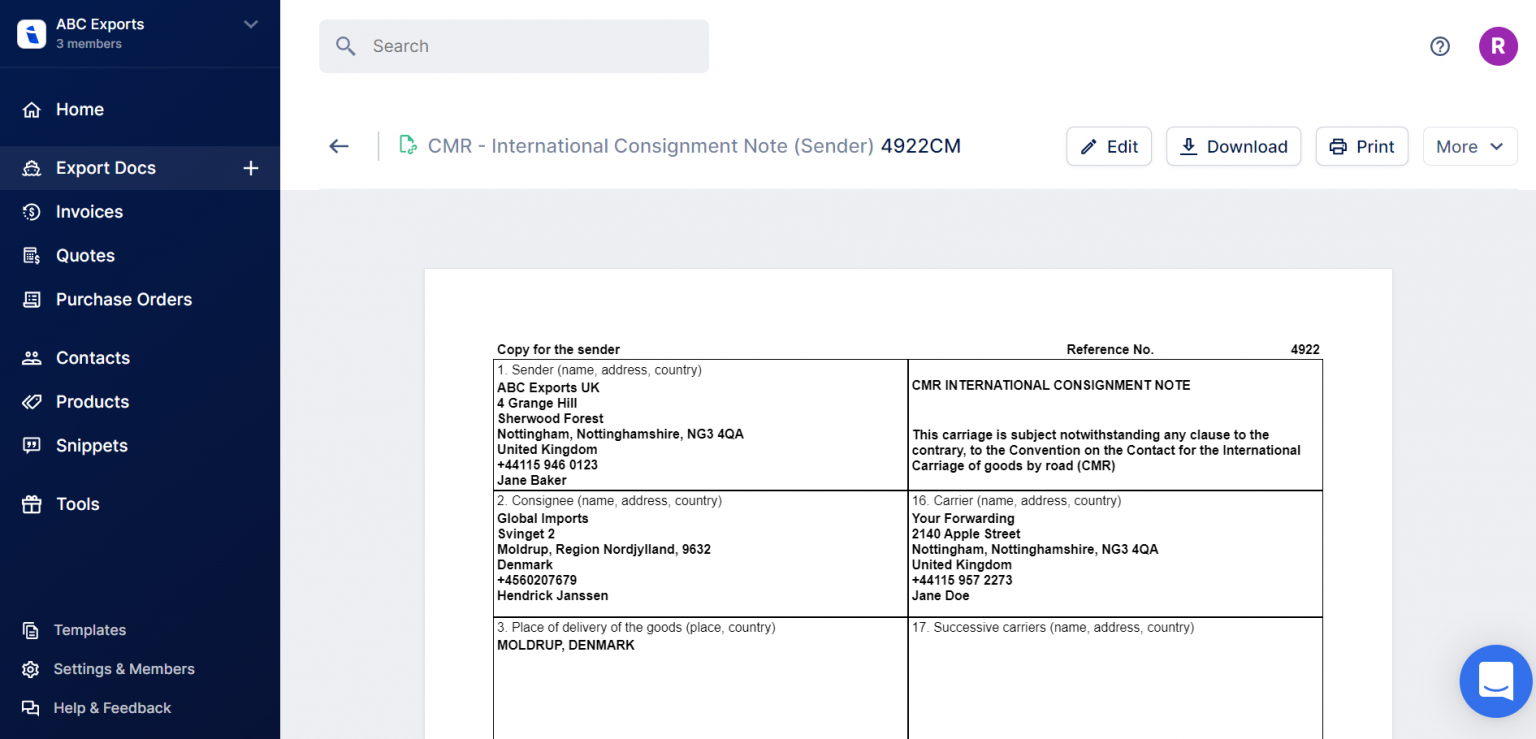The image size is (1536, 739).
Task: Open the Products tag icon
Action: click(x=33, y=401)
